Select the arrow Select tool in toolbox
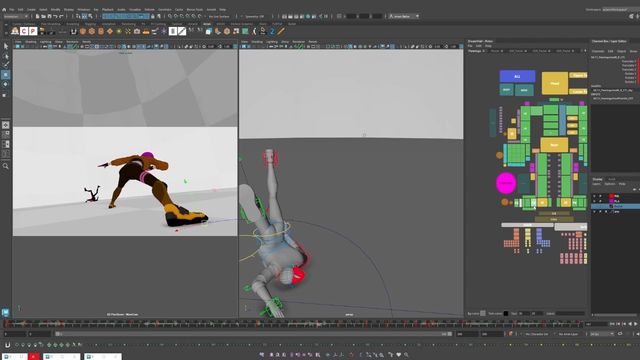The width and height of the screenshot is (640, 360). [6, 47]
